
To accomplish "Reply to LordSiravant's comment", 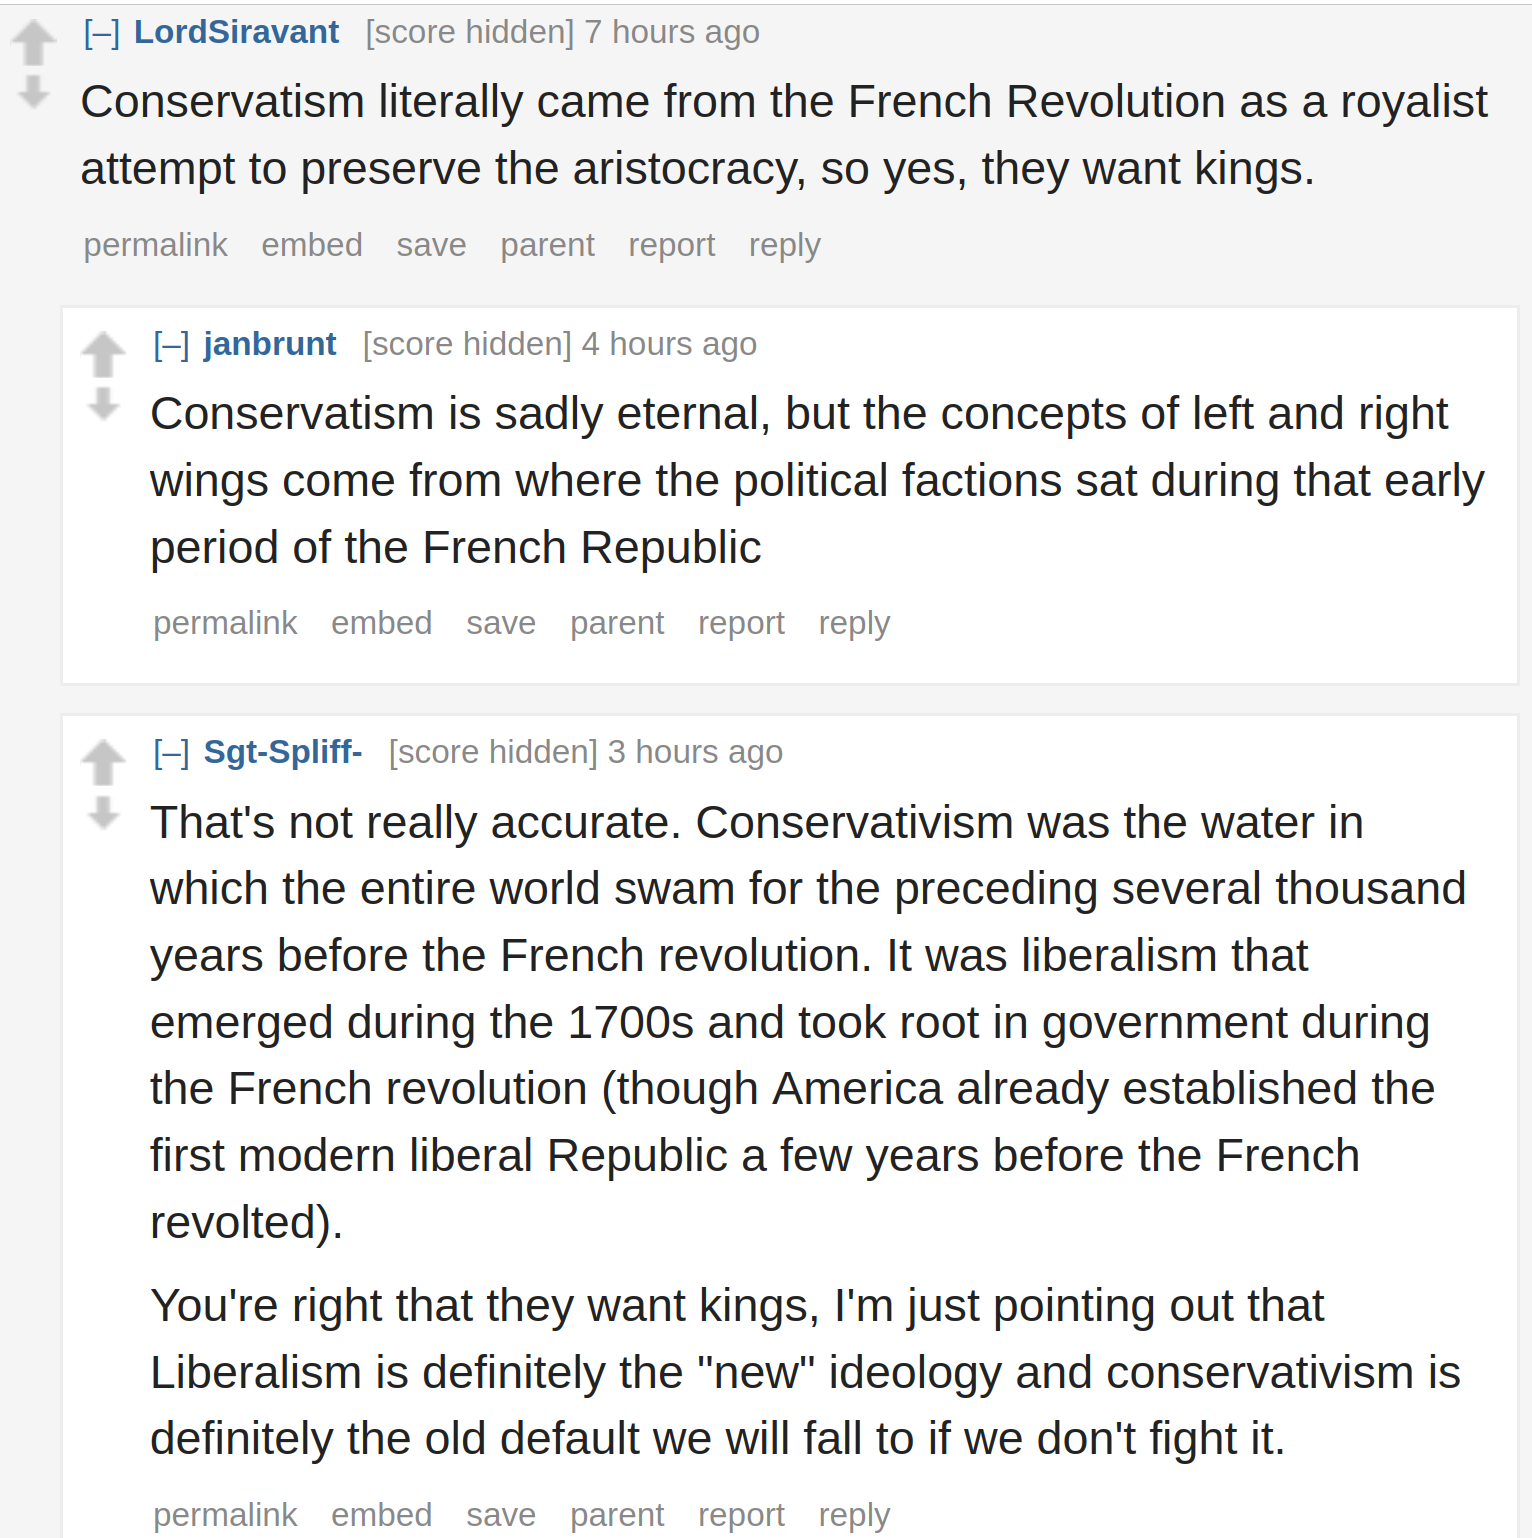I will tap(785, 245).
